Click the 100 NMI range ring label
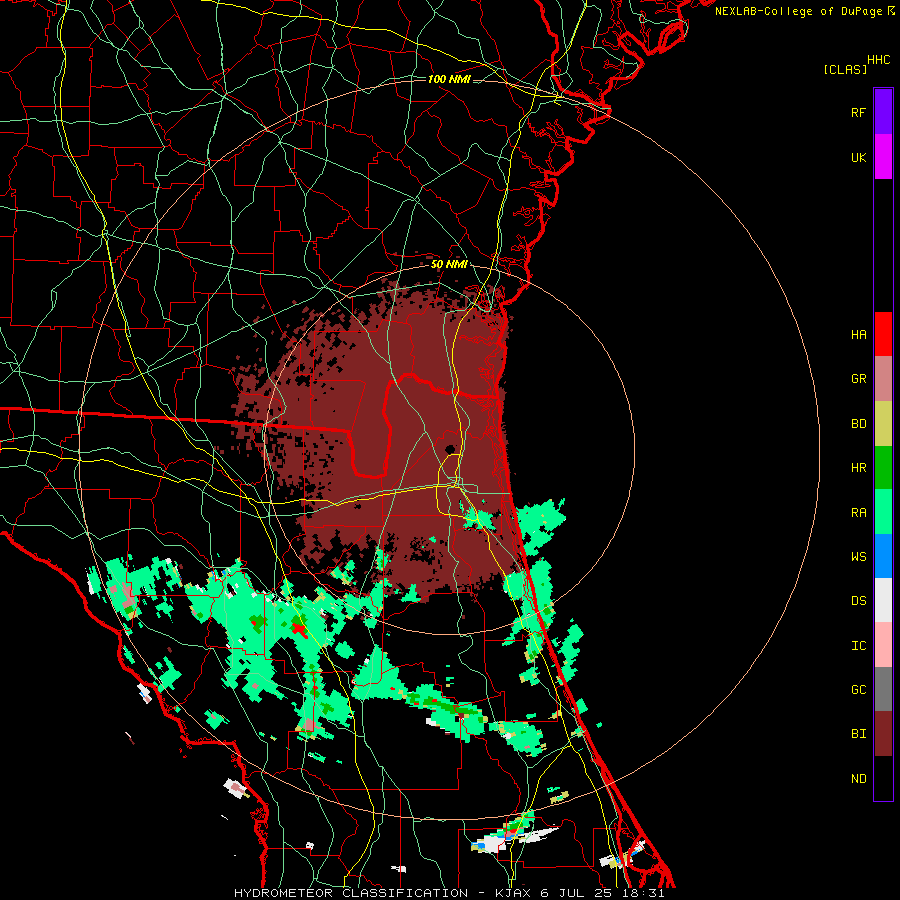Image resolution: width=900 pixels, height=900 pixels. tap(449, 79)
